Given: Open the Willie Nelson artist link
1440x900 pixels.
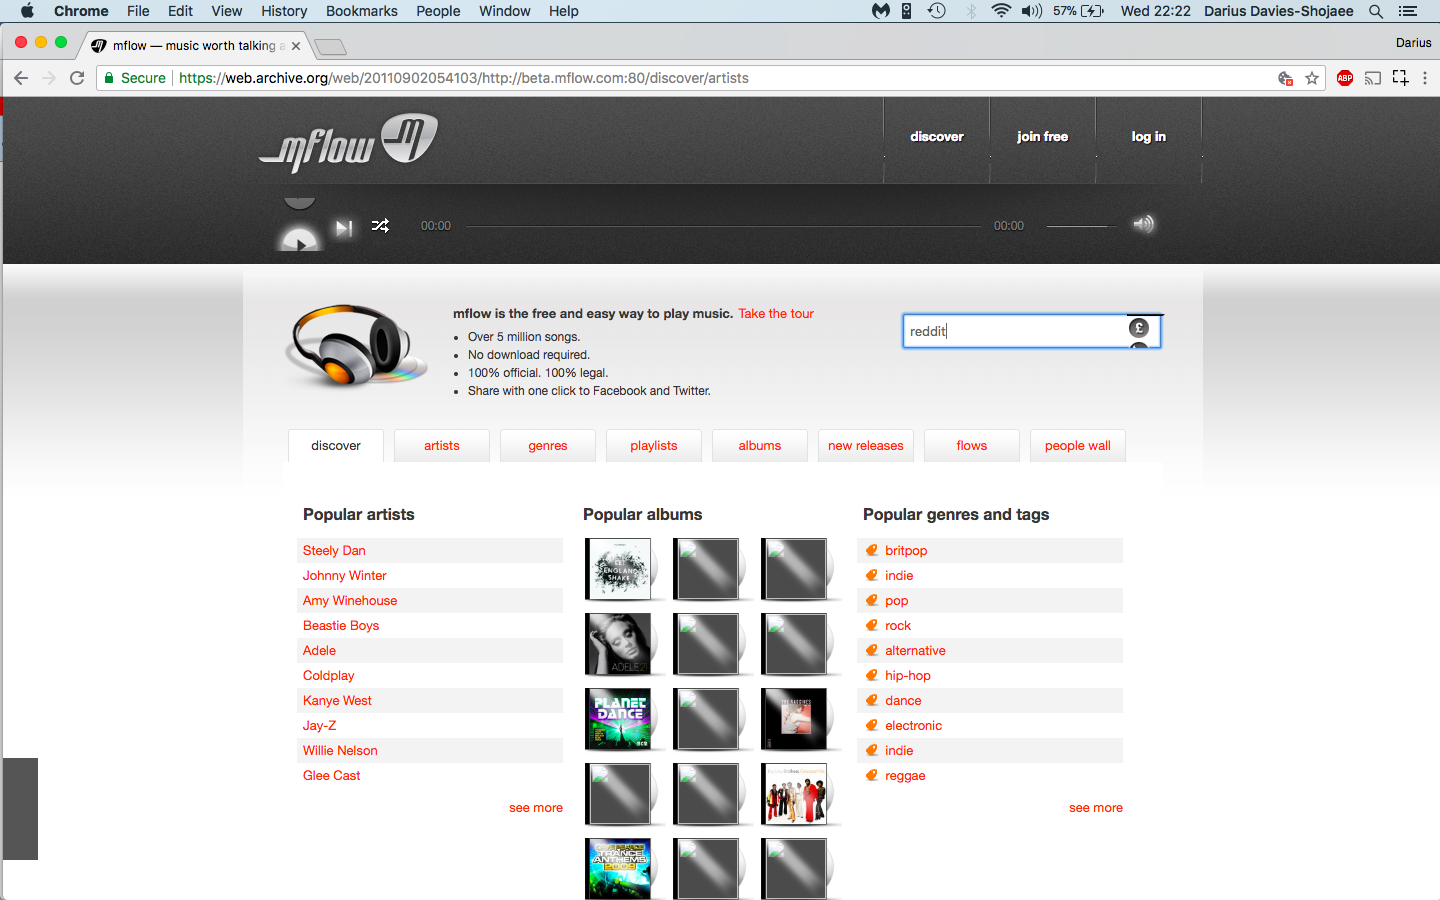Looking at the screenshot, I should click(340, 751).
